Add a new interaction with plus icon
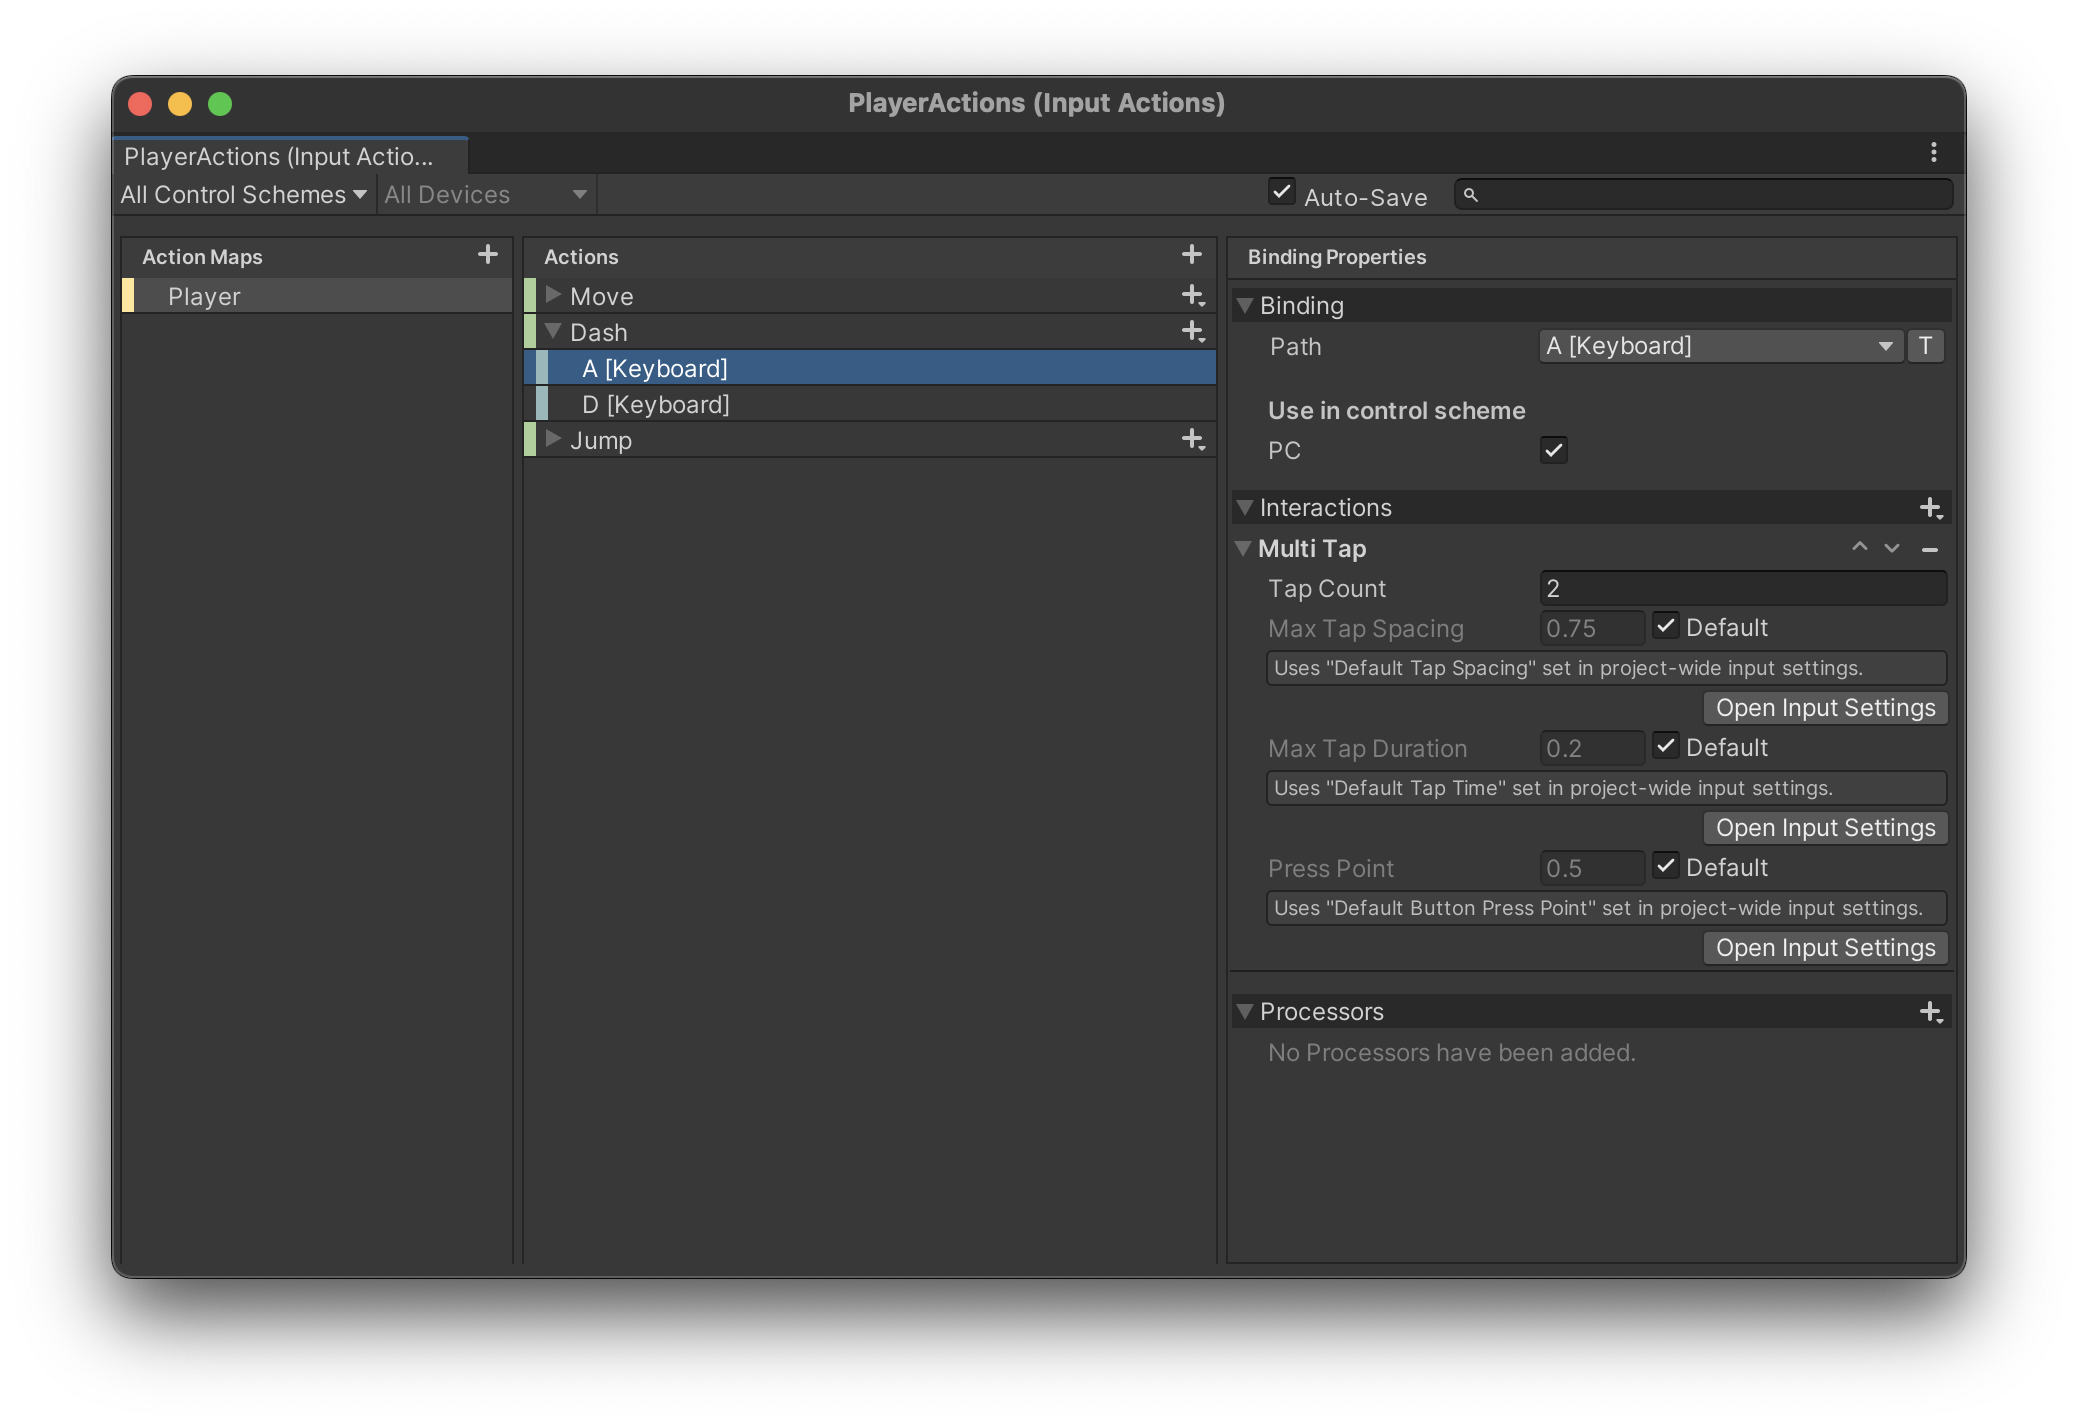The width and height of the screenshot is (2078, 1426). (x=1930, y=508)
